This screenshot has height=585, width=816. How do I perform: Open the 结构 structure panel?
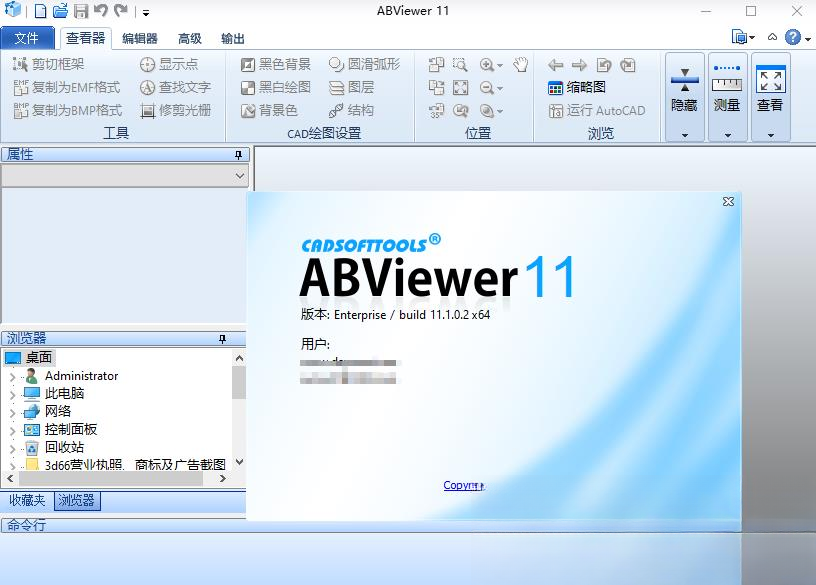pyautogui.click(x=351, y=110)
